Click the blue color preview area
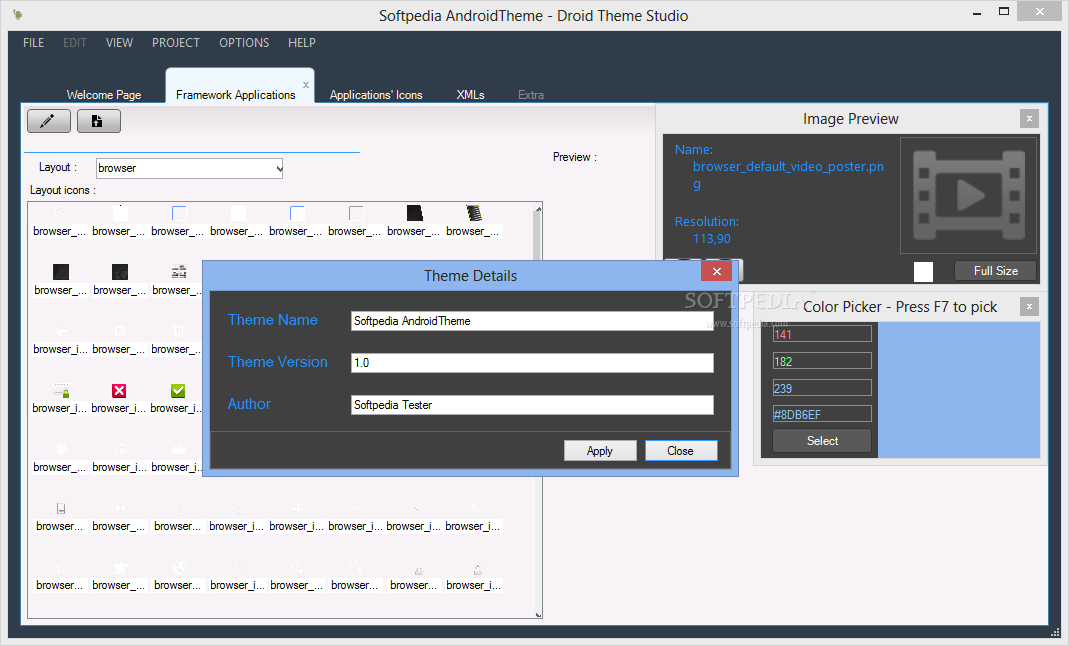 click(x=959, y=390)
